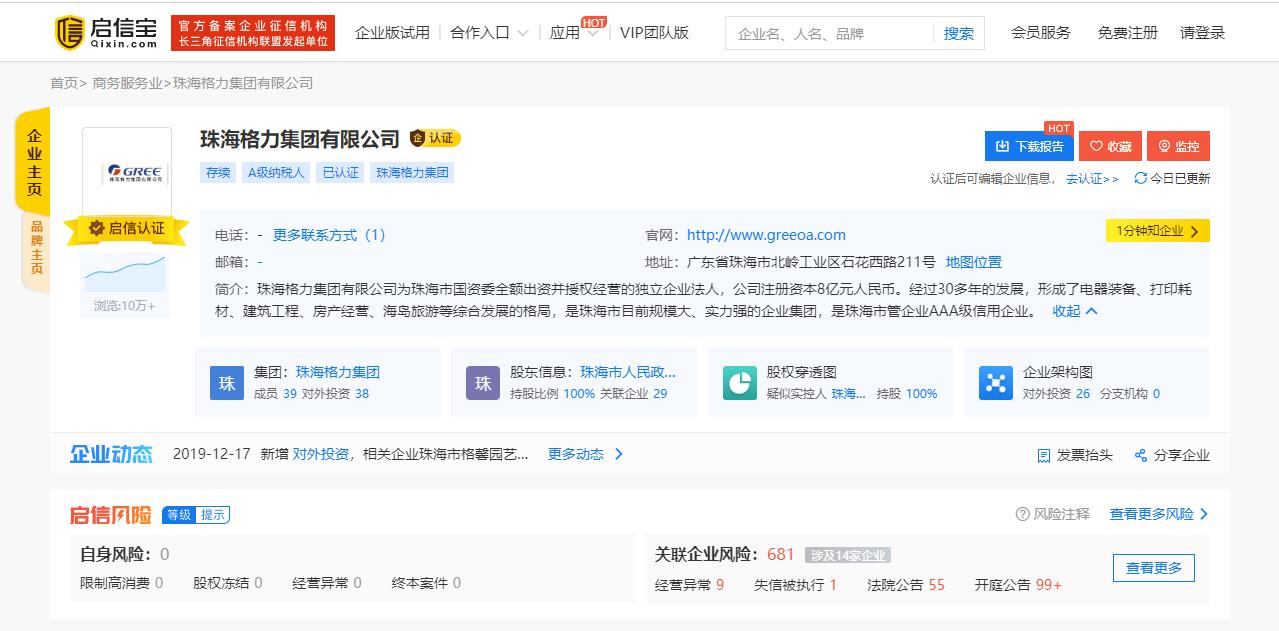
Task: Click the 查看更多 outlined button
Action: (1153, 568)
